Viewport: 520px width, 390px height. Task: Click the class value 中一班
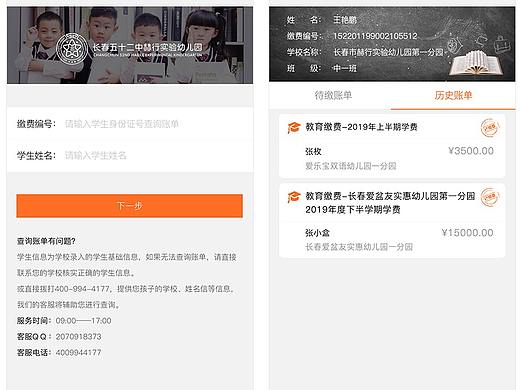(x=345, y=68)
